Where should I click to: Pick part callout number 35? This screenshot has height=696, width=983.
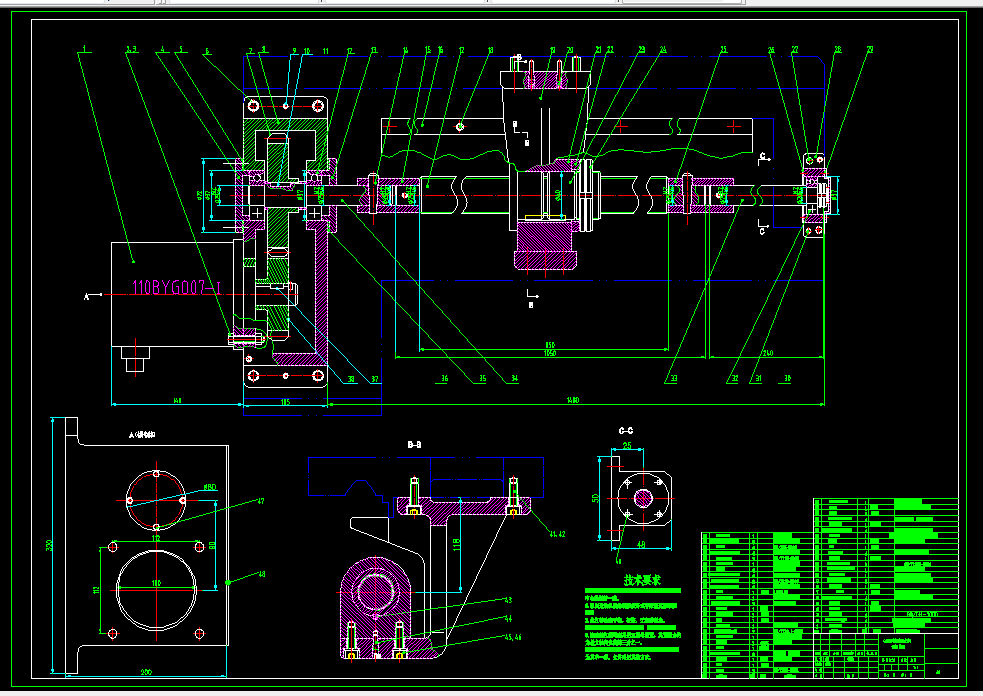tap(482, 379)
